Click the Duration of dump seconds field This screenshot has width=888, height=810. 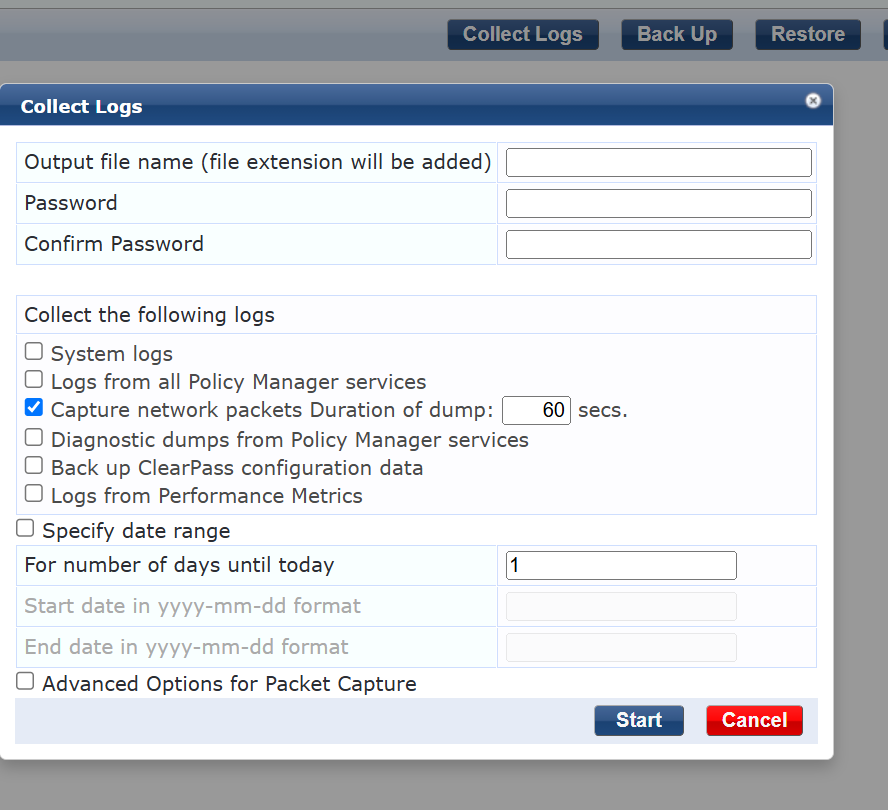536,410
